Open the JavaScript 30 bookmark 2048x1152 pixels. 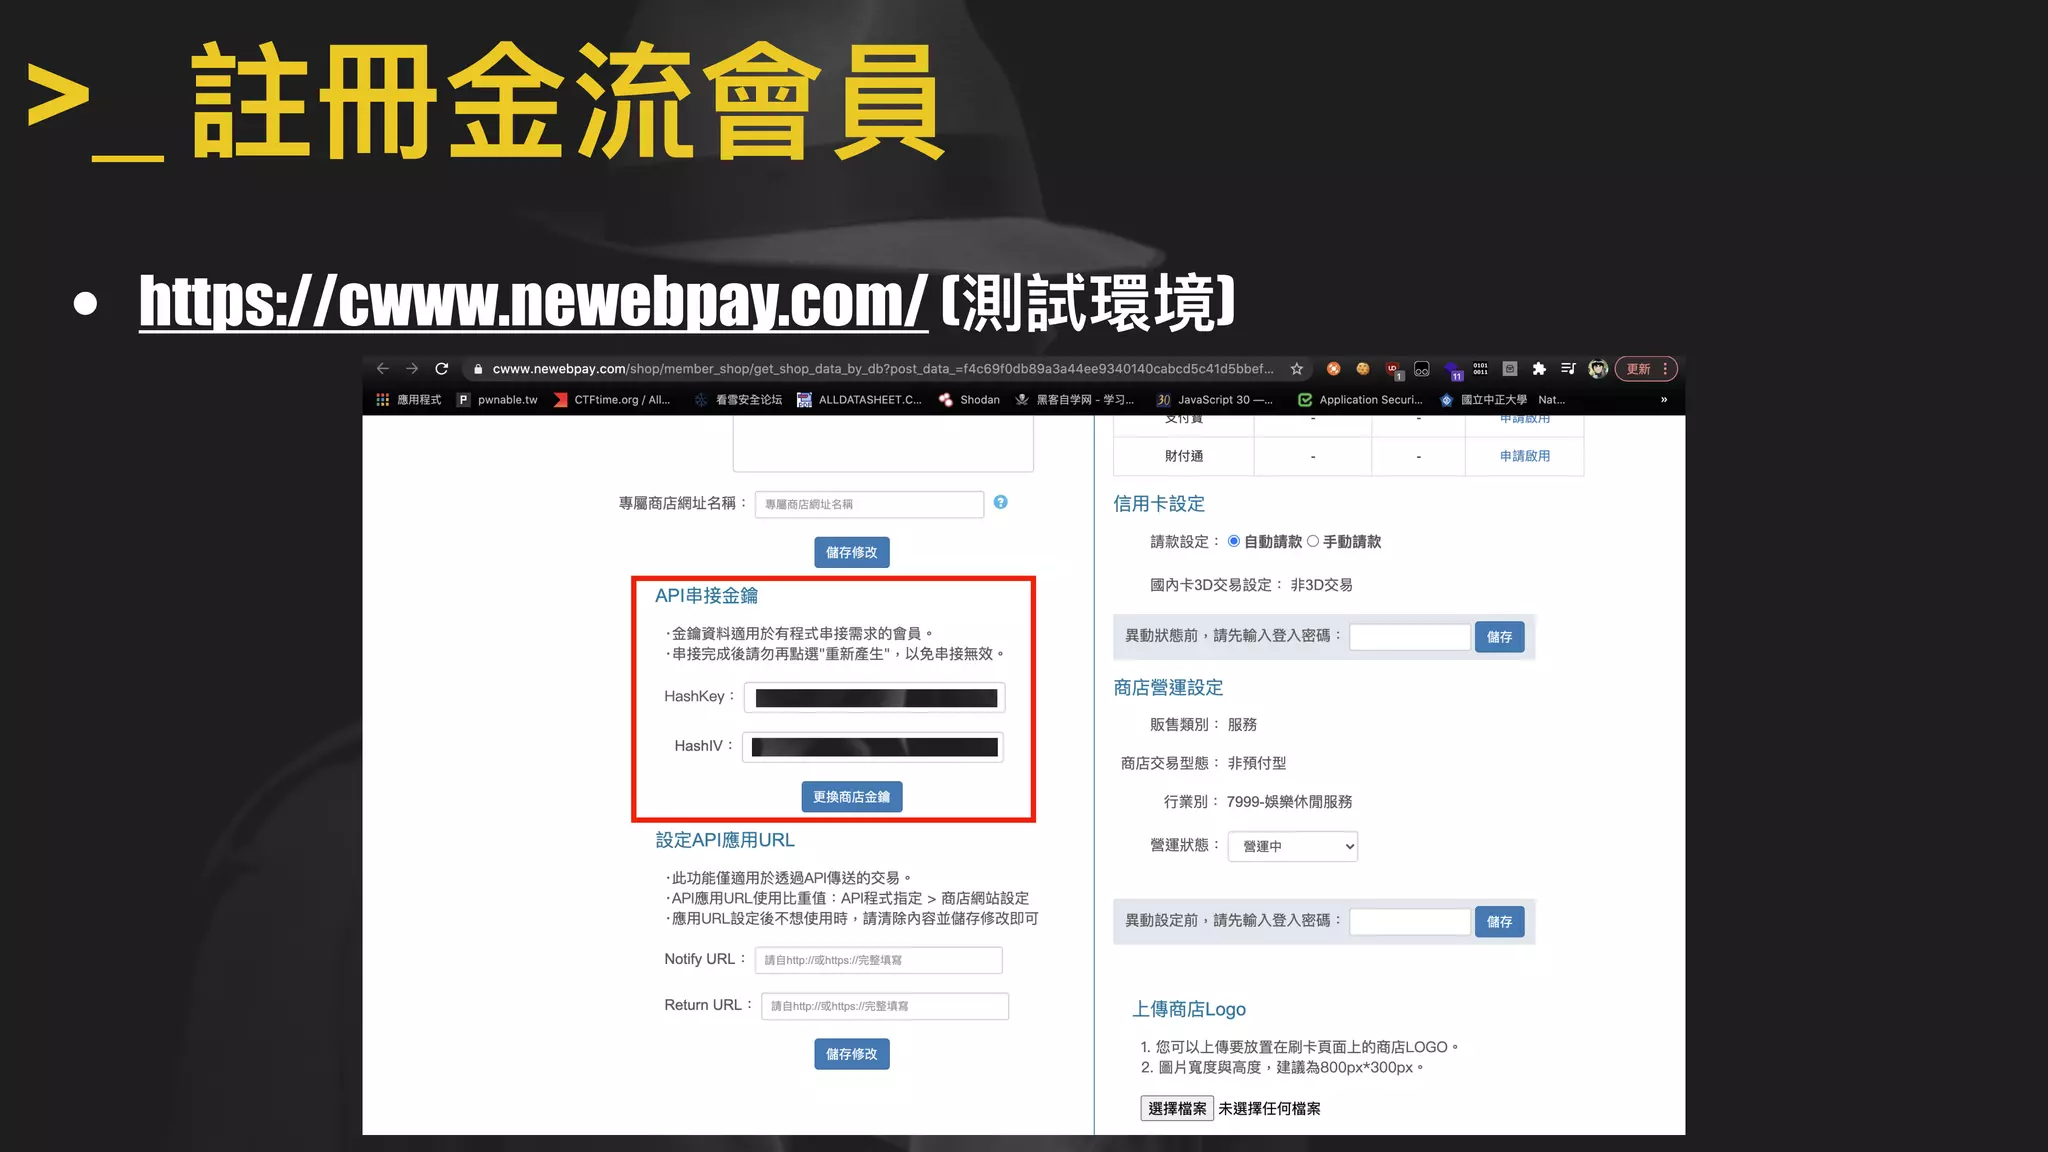click(1215, 400)
